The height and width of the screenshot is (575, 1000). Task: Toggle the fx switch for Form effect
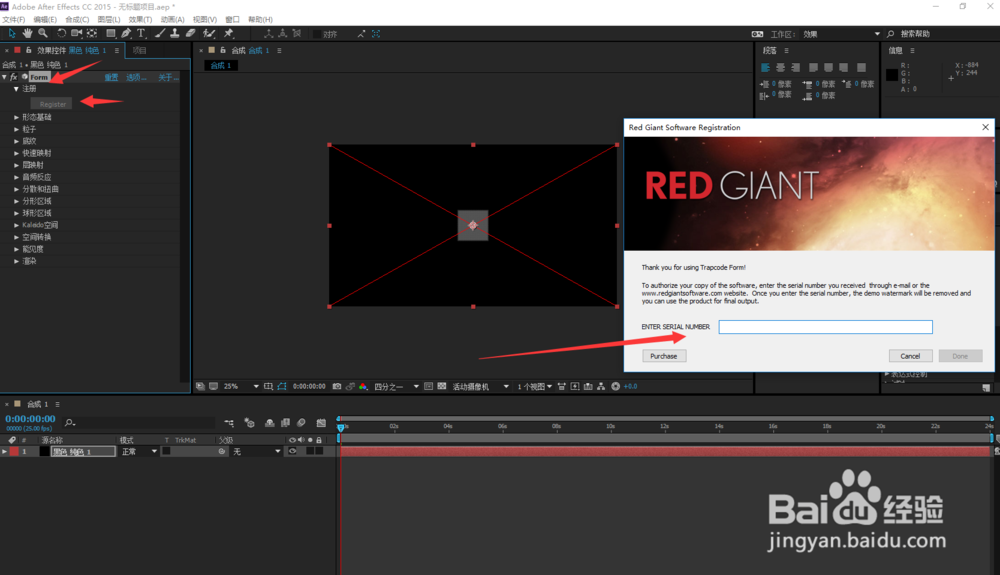tap(14, 77)
